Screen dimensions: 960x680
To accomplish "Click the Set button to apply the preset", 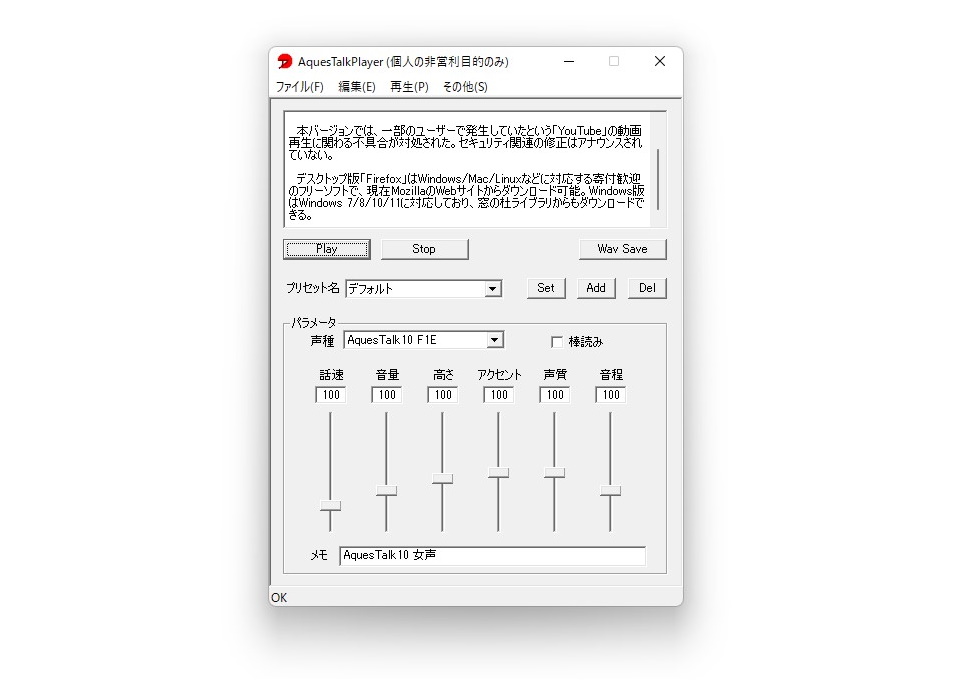I will pos(545,287).
